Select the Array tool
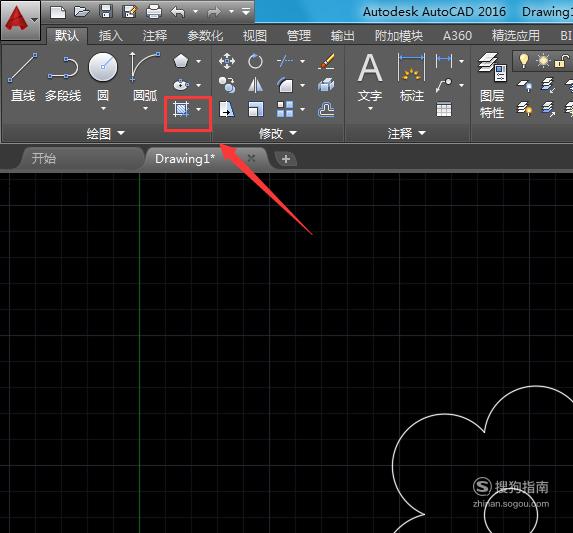The image size is (573, 533). (285, 109)
